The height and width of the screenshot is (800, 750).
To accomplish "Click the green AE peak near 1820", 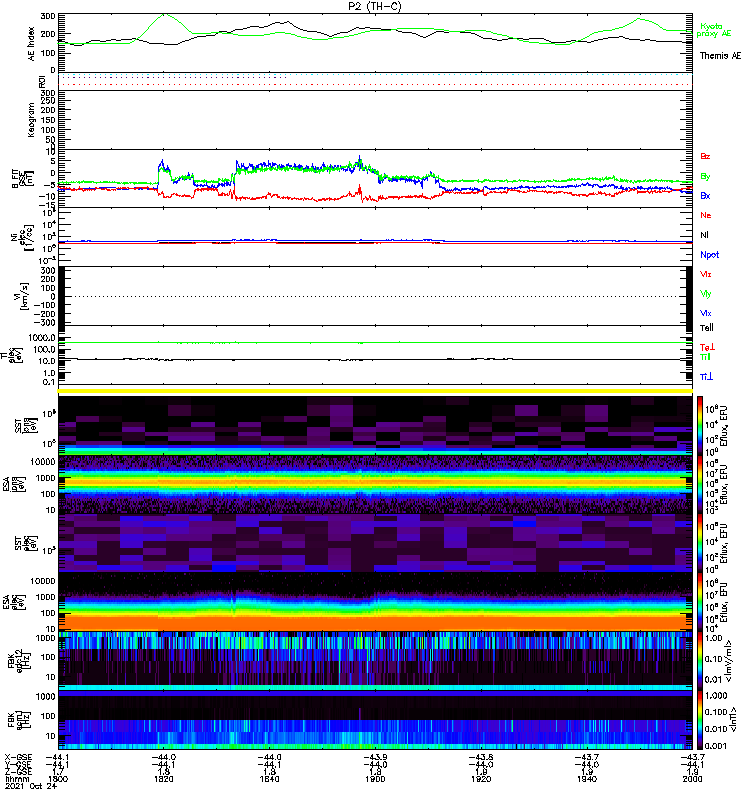I will pyautogui.click(x=164, y=15).
